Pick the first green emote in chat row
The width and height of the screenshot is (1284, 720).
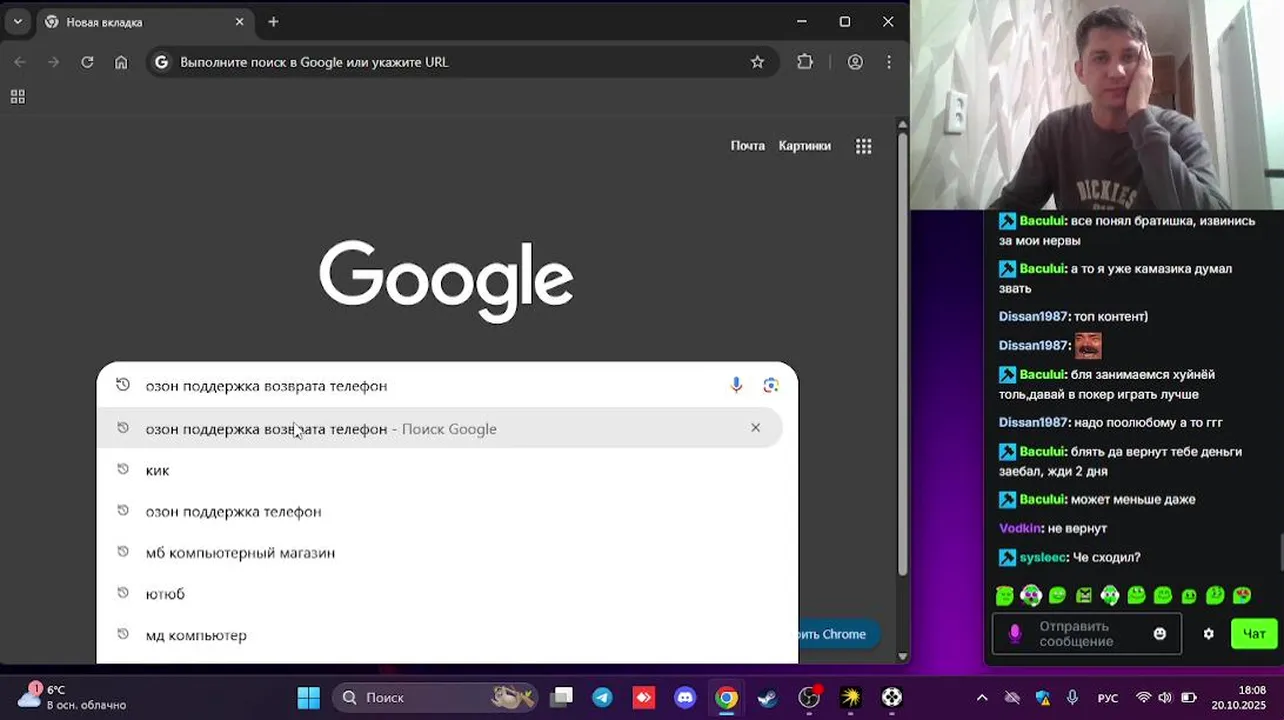[x=1005, y=596]
